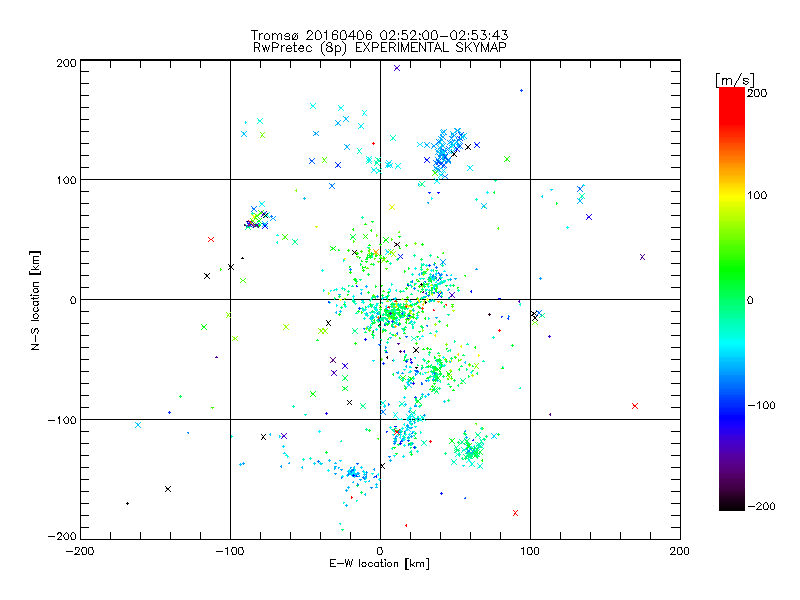Click the plot title line 'Tromsø 20160406 02:52:00-02:53:43'

coord(380,35)
